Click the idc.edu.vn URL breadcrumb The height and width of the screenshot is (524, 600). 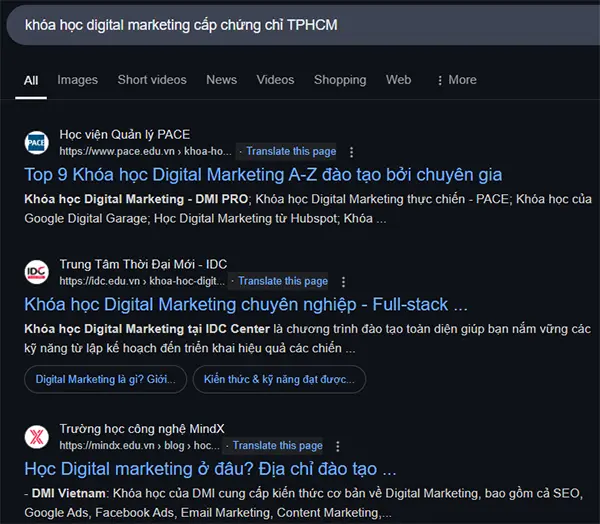[142, 281]
